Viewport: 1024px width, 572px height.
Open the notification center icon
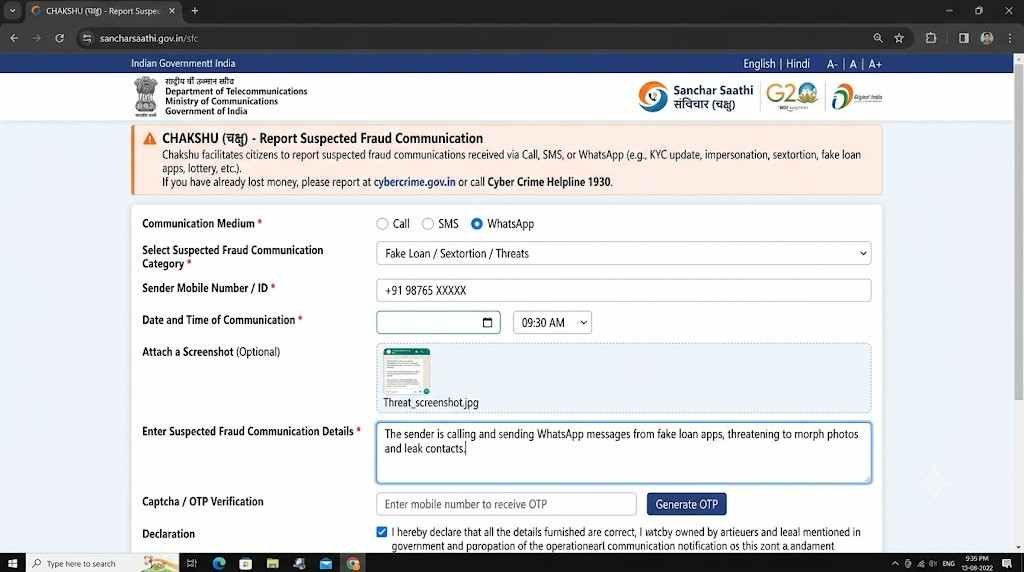point(1007,563)
